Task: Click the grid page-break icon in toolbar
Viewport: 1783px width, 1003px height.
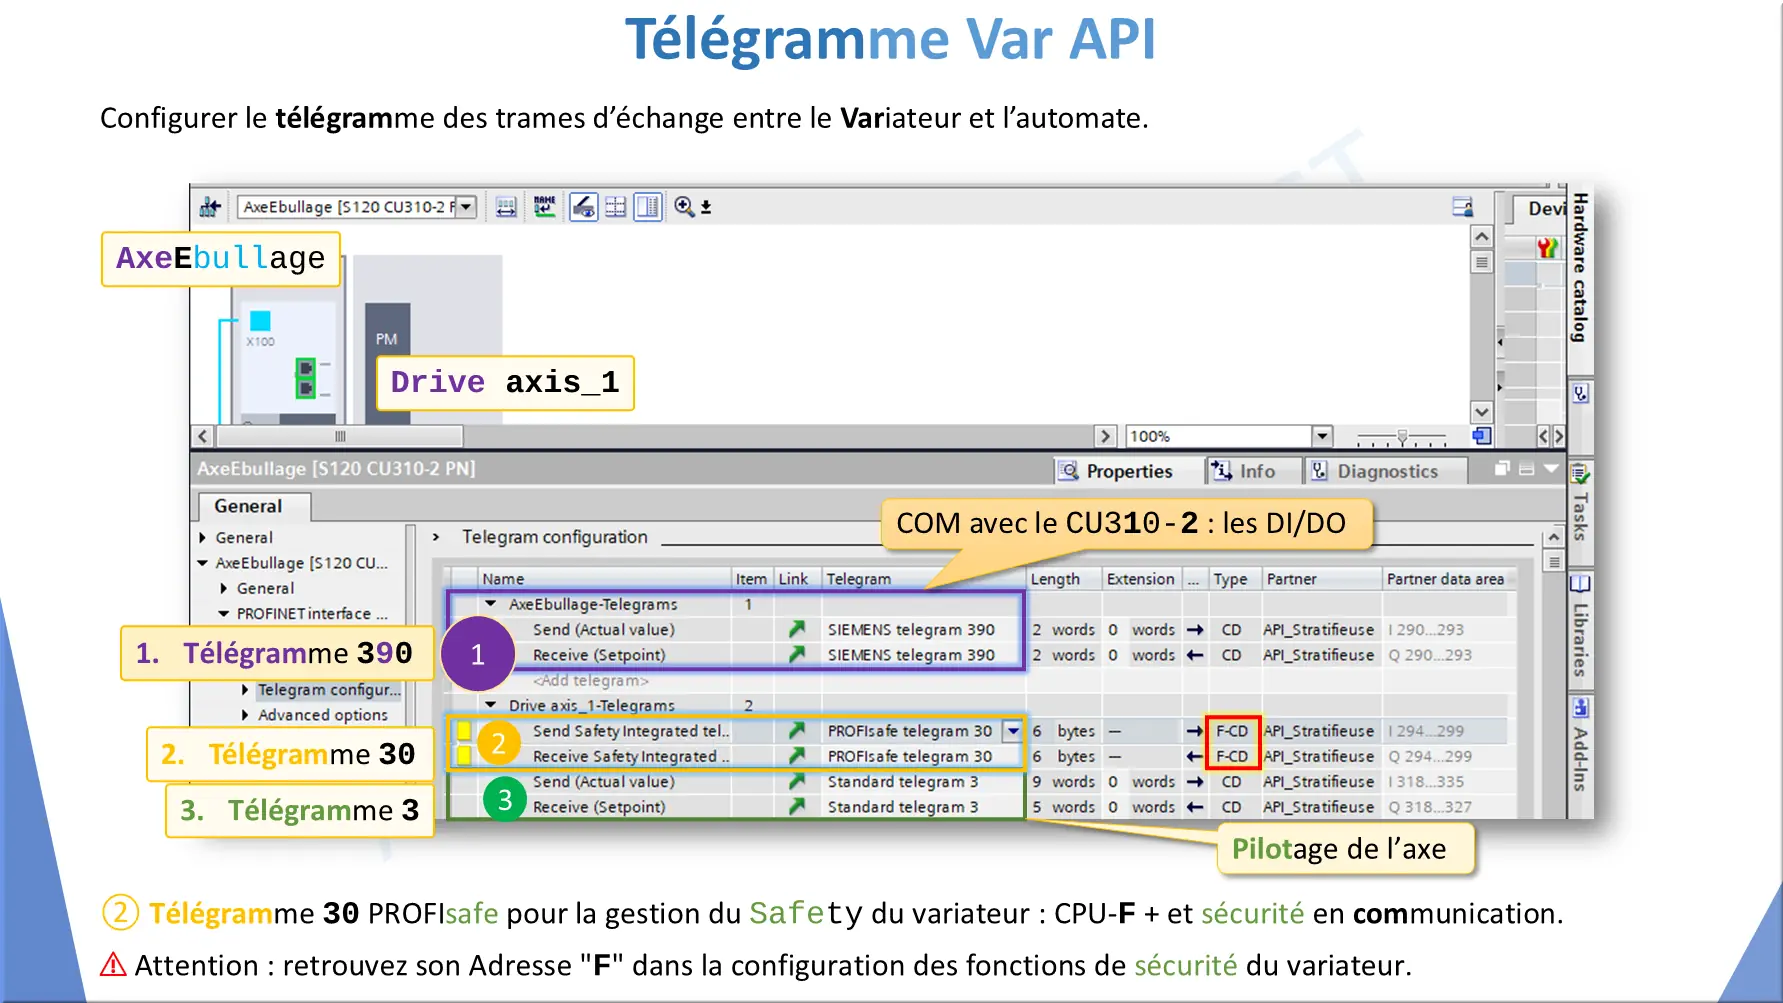Action: 616,207
